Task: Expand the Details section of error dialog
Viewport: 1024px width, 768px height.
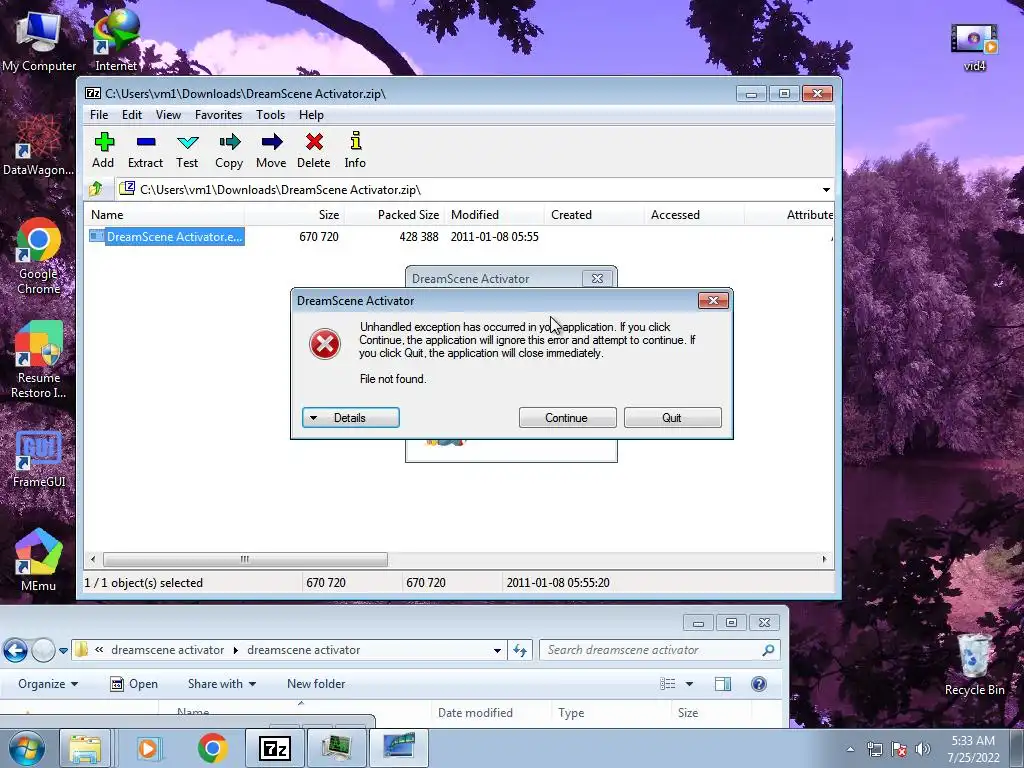Action: tap(351, 418)
